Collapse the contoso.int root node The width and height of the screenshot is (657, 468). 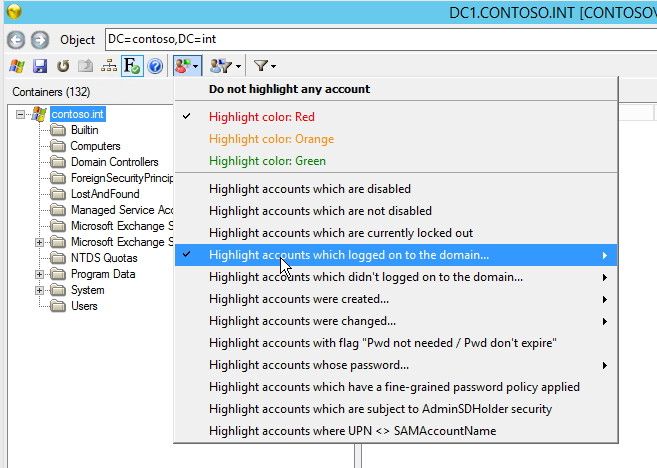point(20,114)
